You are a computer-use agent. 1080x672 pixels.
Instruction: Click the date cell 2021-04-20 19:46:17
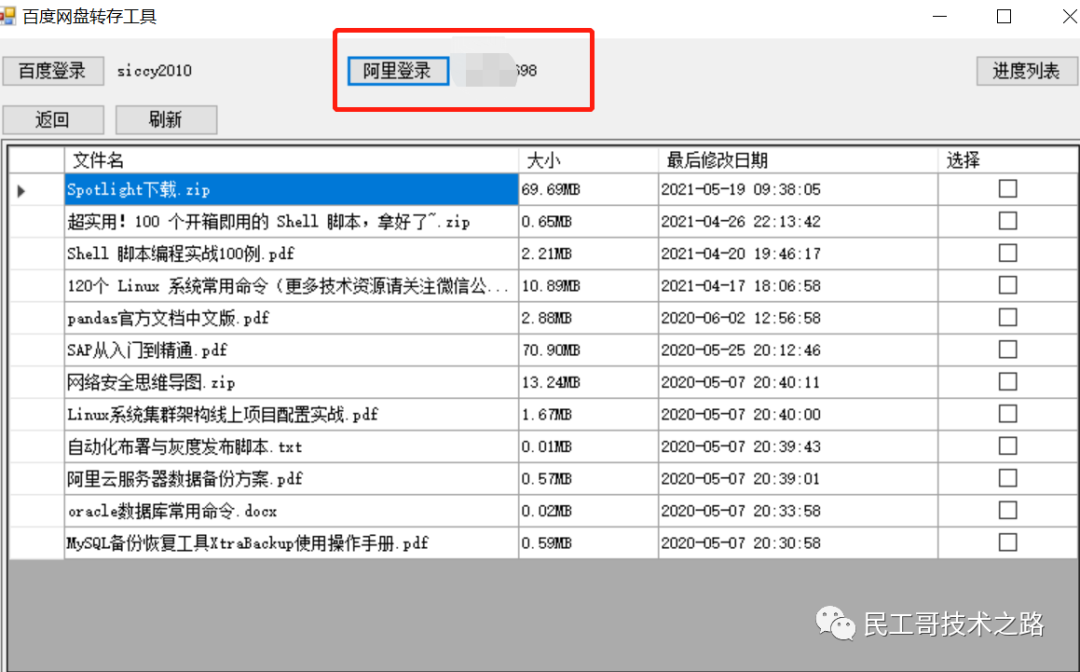[798, 253]
